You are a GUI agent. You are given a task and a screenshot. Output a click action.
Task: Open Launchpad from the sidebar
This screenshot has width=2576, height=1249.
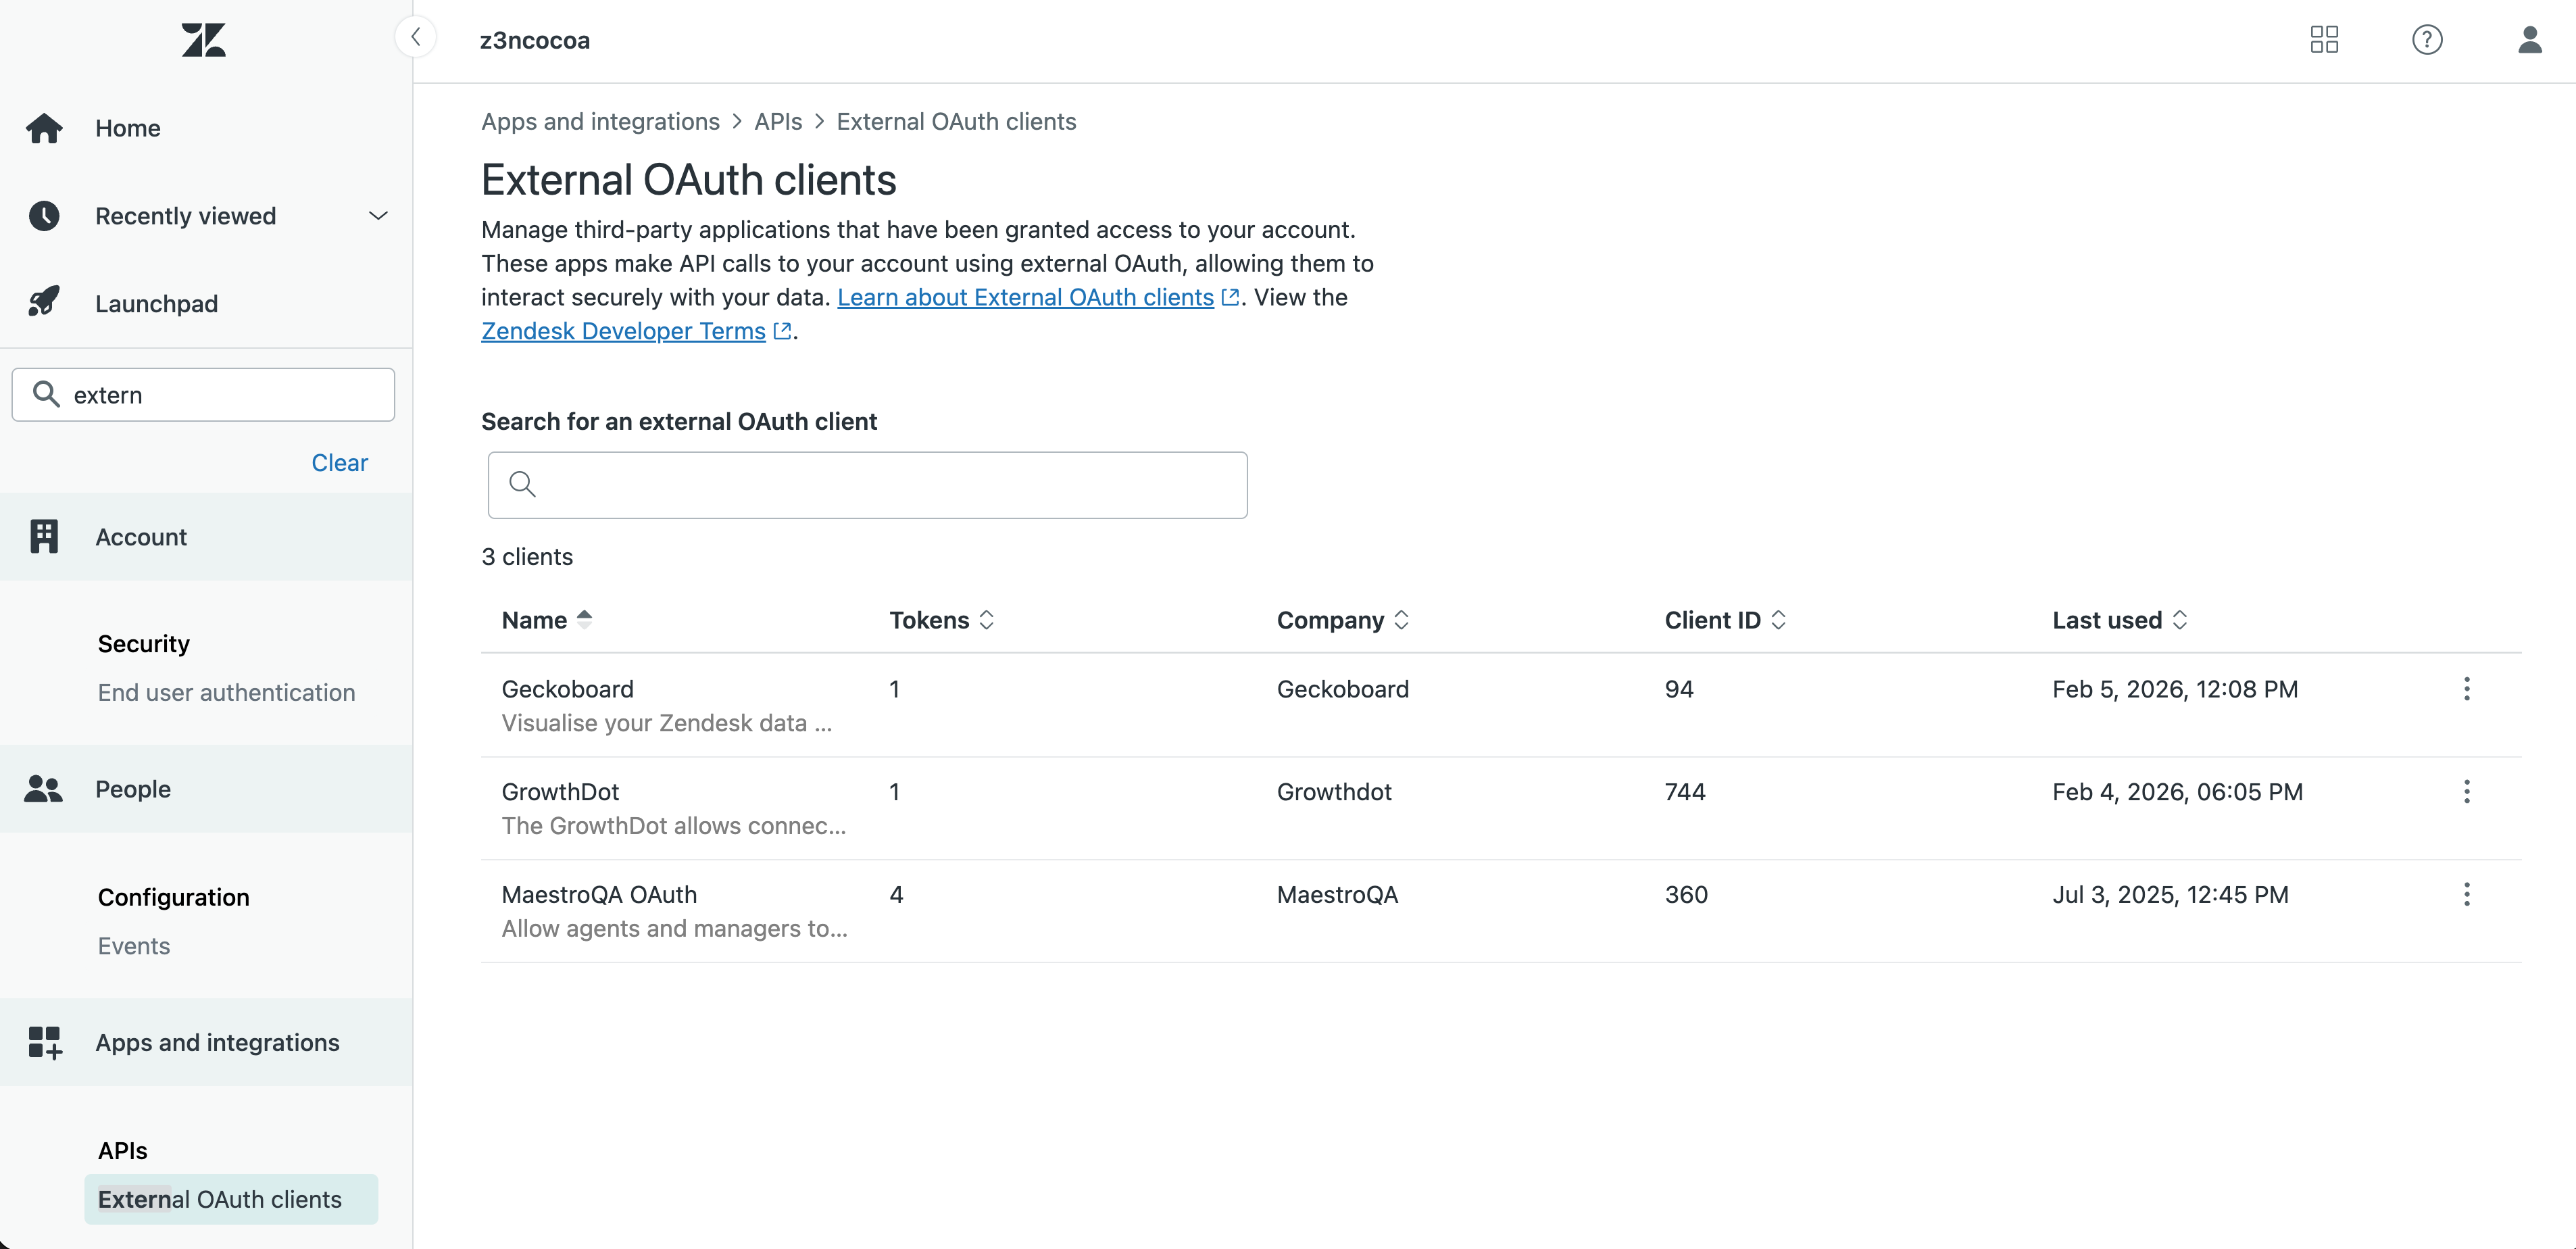(156, 304)
